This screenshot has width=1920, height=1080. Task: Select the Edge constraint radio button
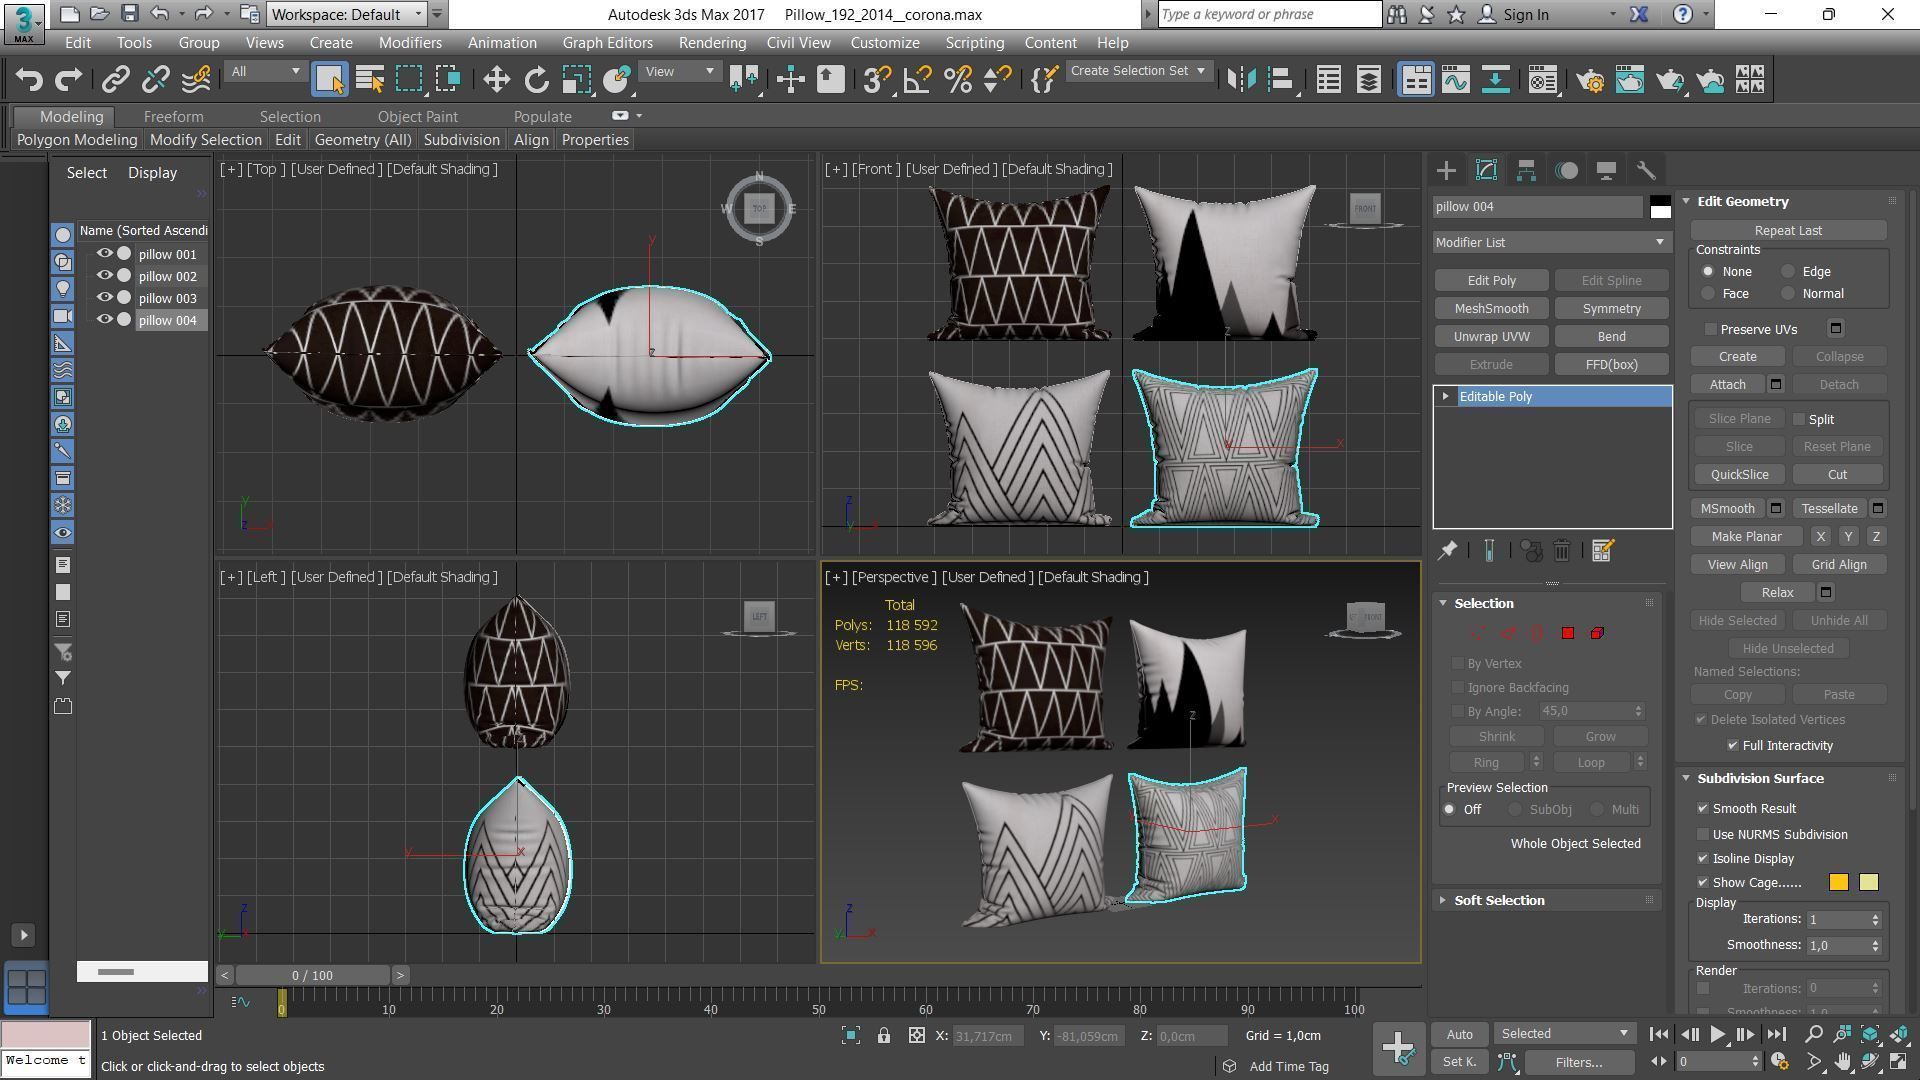(x=1788, y=271)
